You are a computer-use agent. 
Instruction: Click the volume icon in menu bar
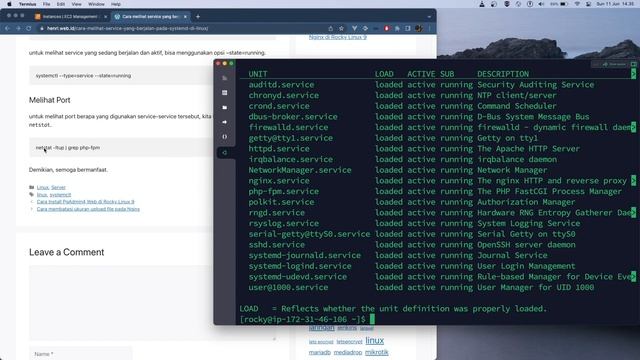tap(541, 4)
